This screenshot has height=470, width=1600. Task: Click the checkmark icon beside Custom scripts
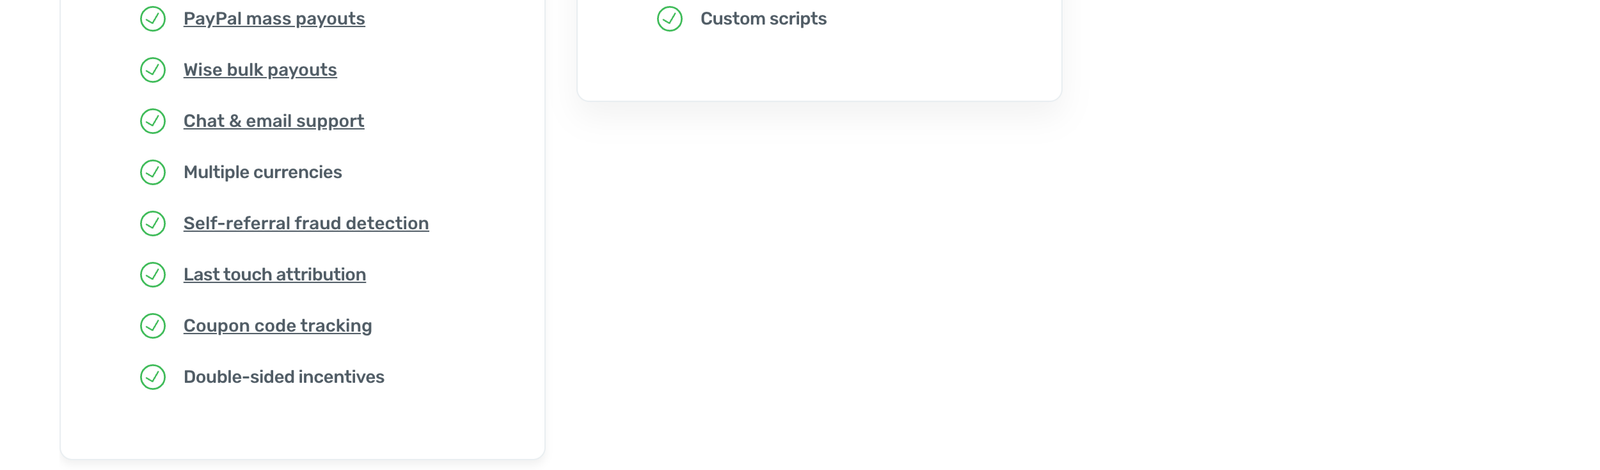(670, 19)
